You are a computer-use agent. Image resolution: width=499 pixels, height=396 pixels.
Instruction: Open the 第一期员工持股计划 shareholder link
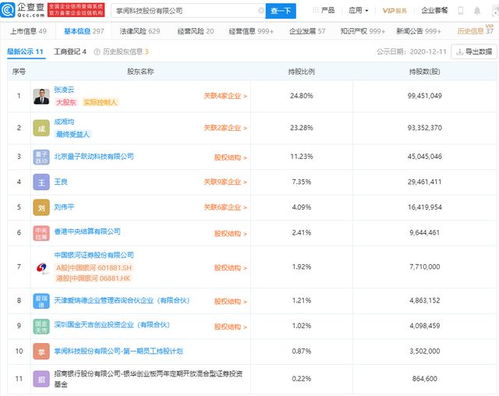pyautogui.click(x=119, y=351)
